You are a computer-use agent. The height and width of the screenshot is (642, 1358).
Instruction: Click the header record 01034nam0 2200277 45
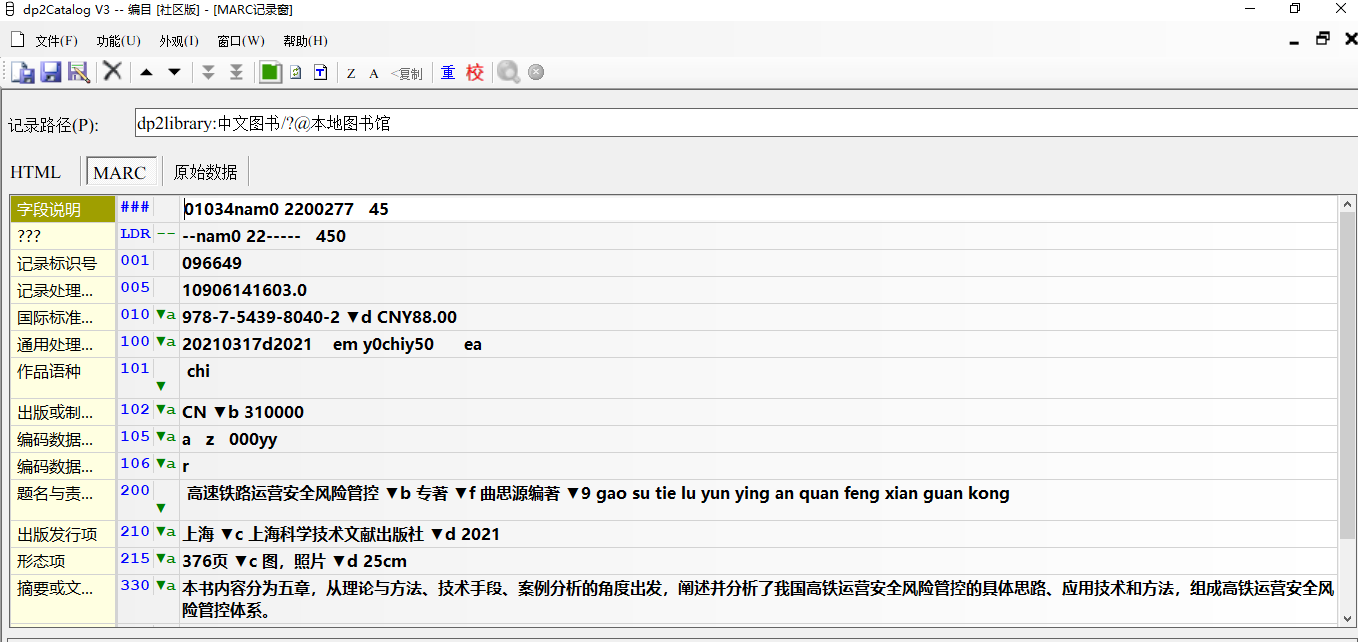tap(287, 209)
